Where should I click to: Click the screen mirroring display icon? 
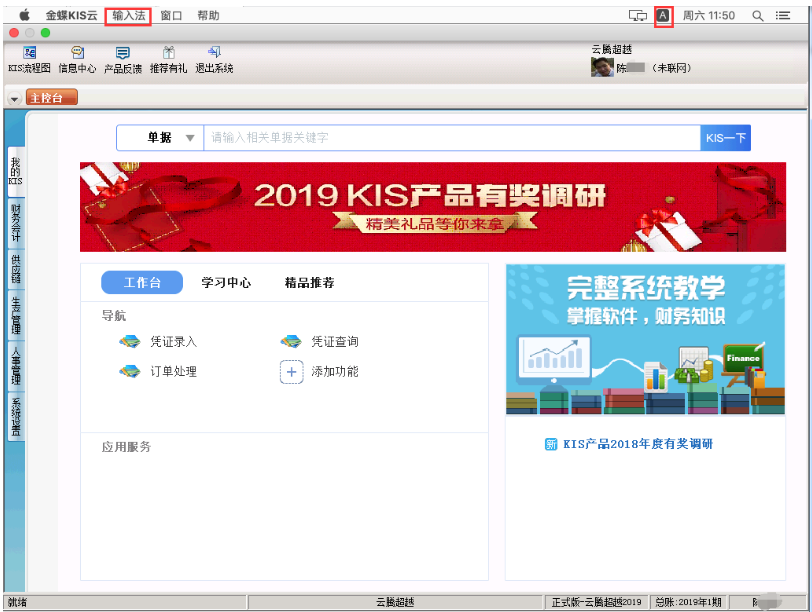[637, 16]
